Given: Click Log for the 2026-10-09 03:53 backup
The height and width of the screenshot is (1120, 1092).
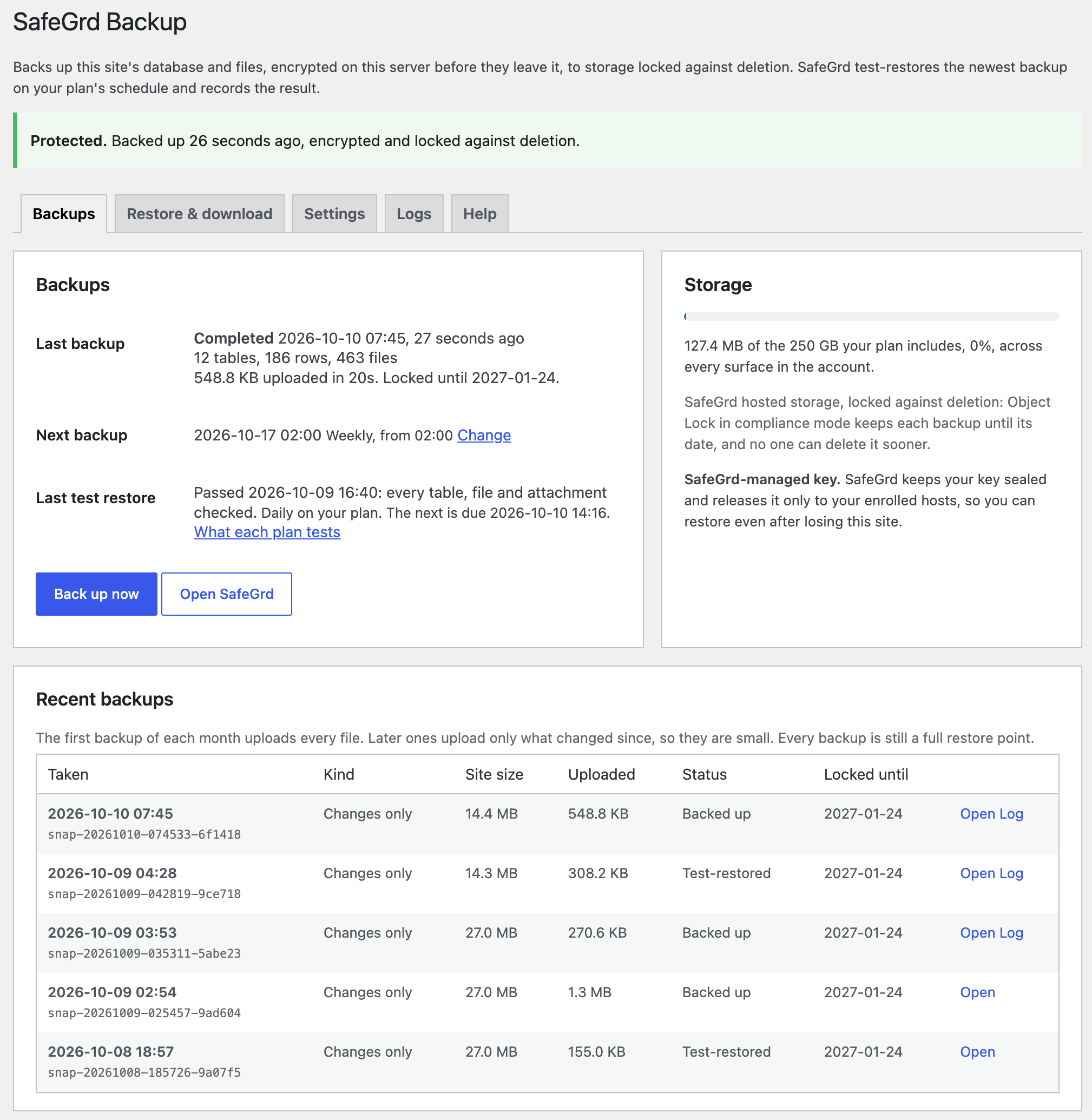Looking at the screenshot, I should coord(1011,932).
